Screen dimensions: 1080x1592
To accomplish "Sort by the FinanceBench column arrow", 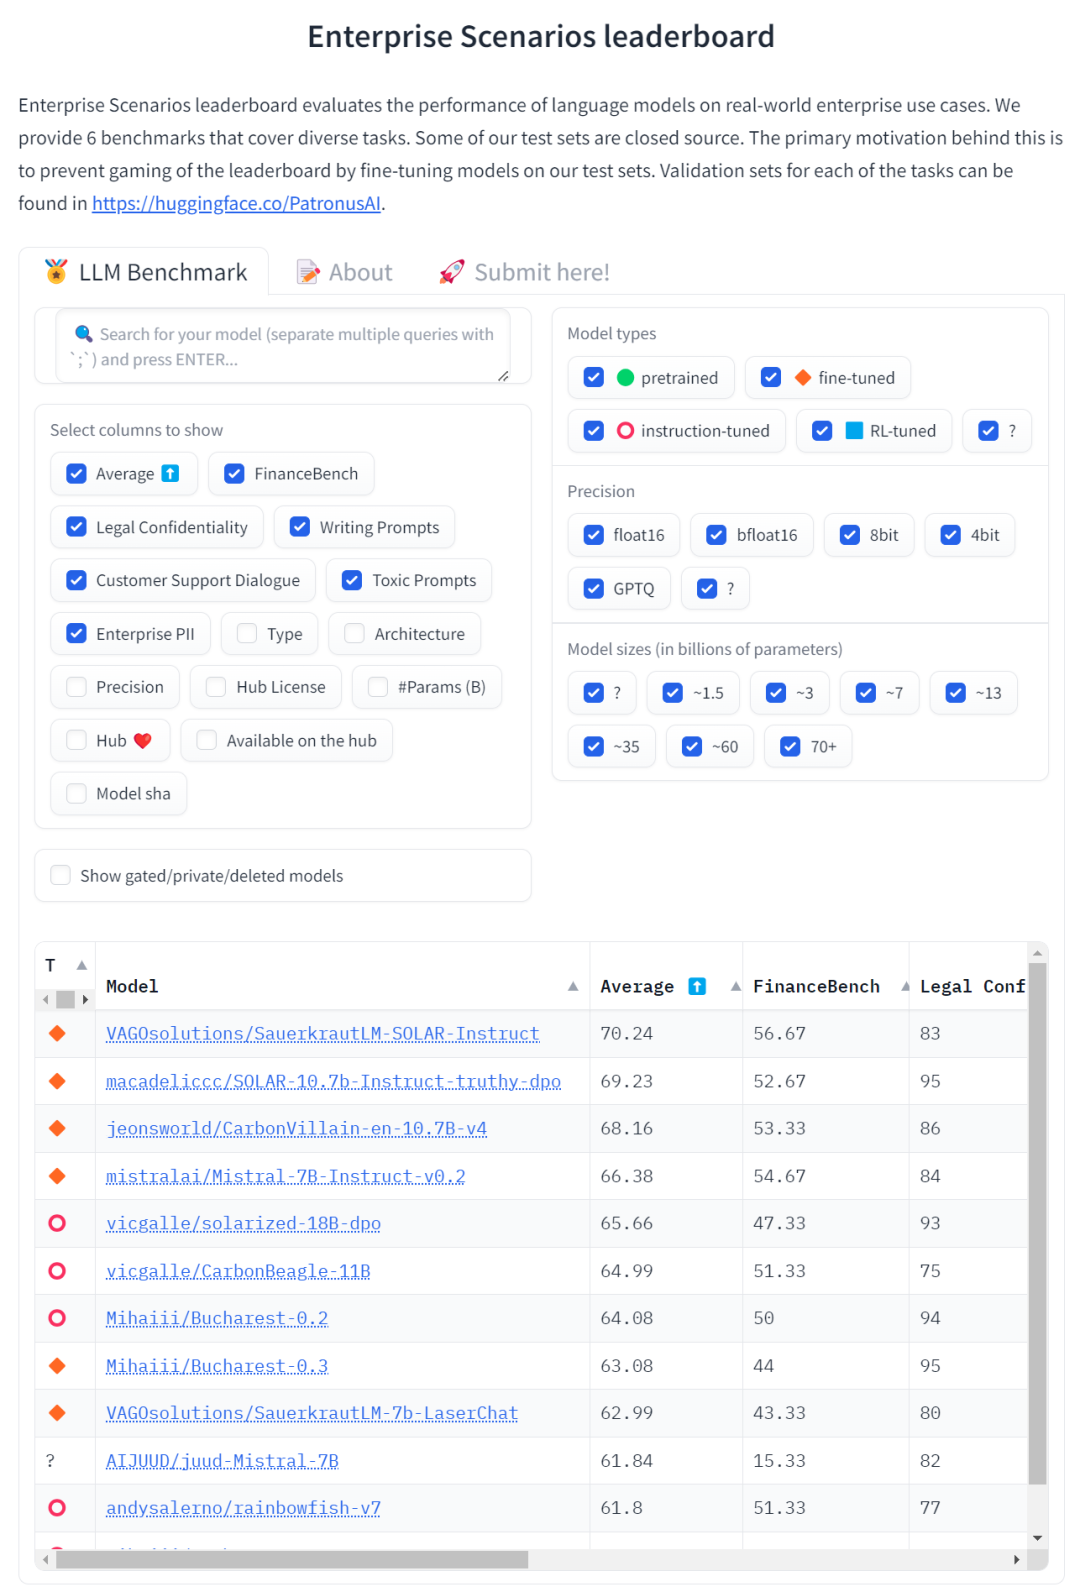I will [x=905, y=986].
